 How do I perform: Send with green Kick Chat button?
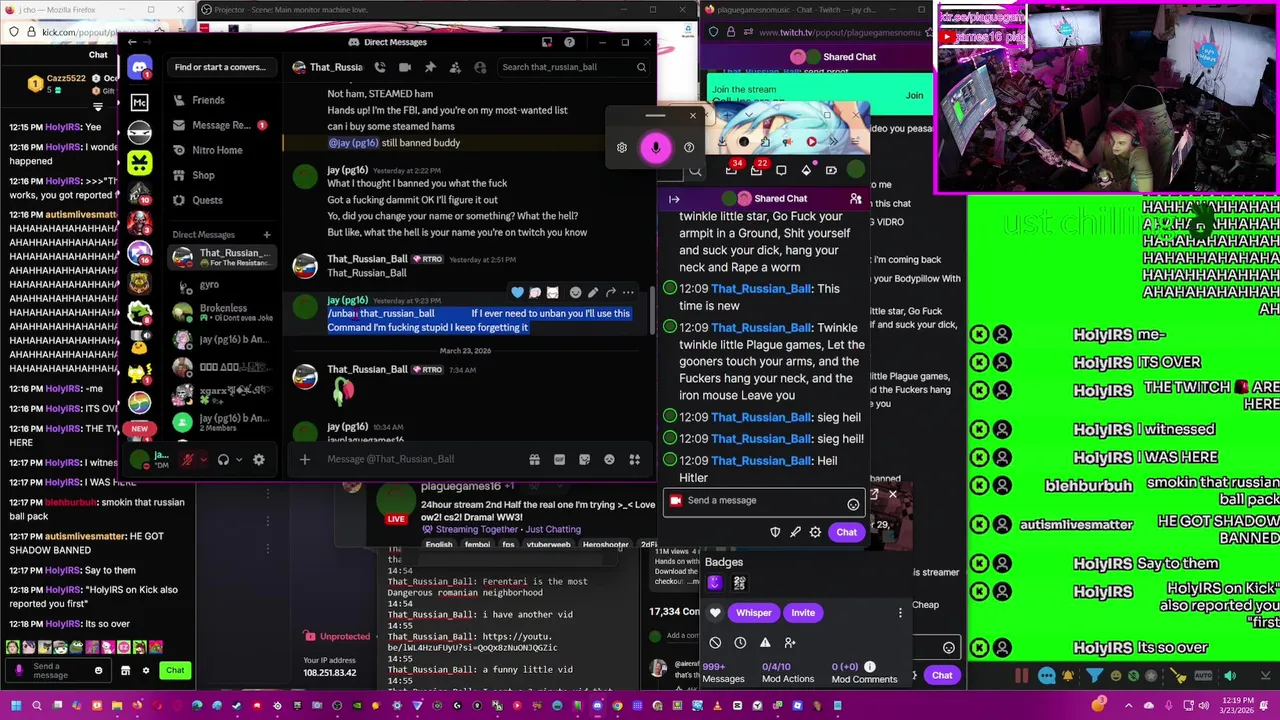pyautogui.click(x=175, y=670)
